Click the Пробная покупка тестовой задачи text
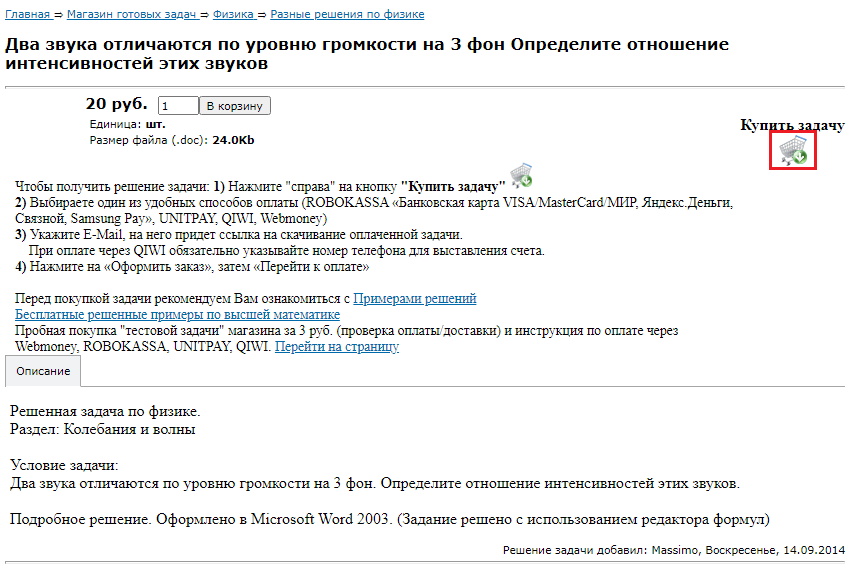The width and height of the screenshot is (858, 570). (346, 339)
